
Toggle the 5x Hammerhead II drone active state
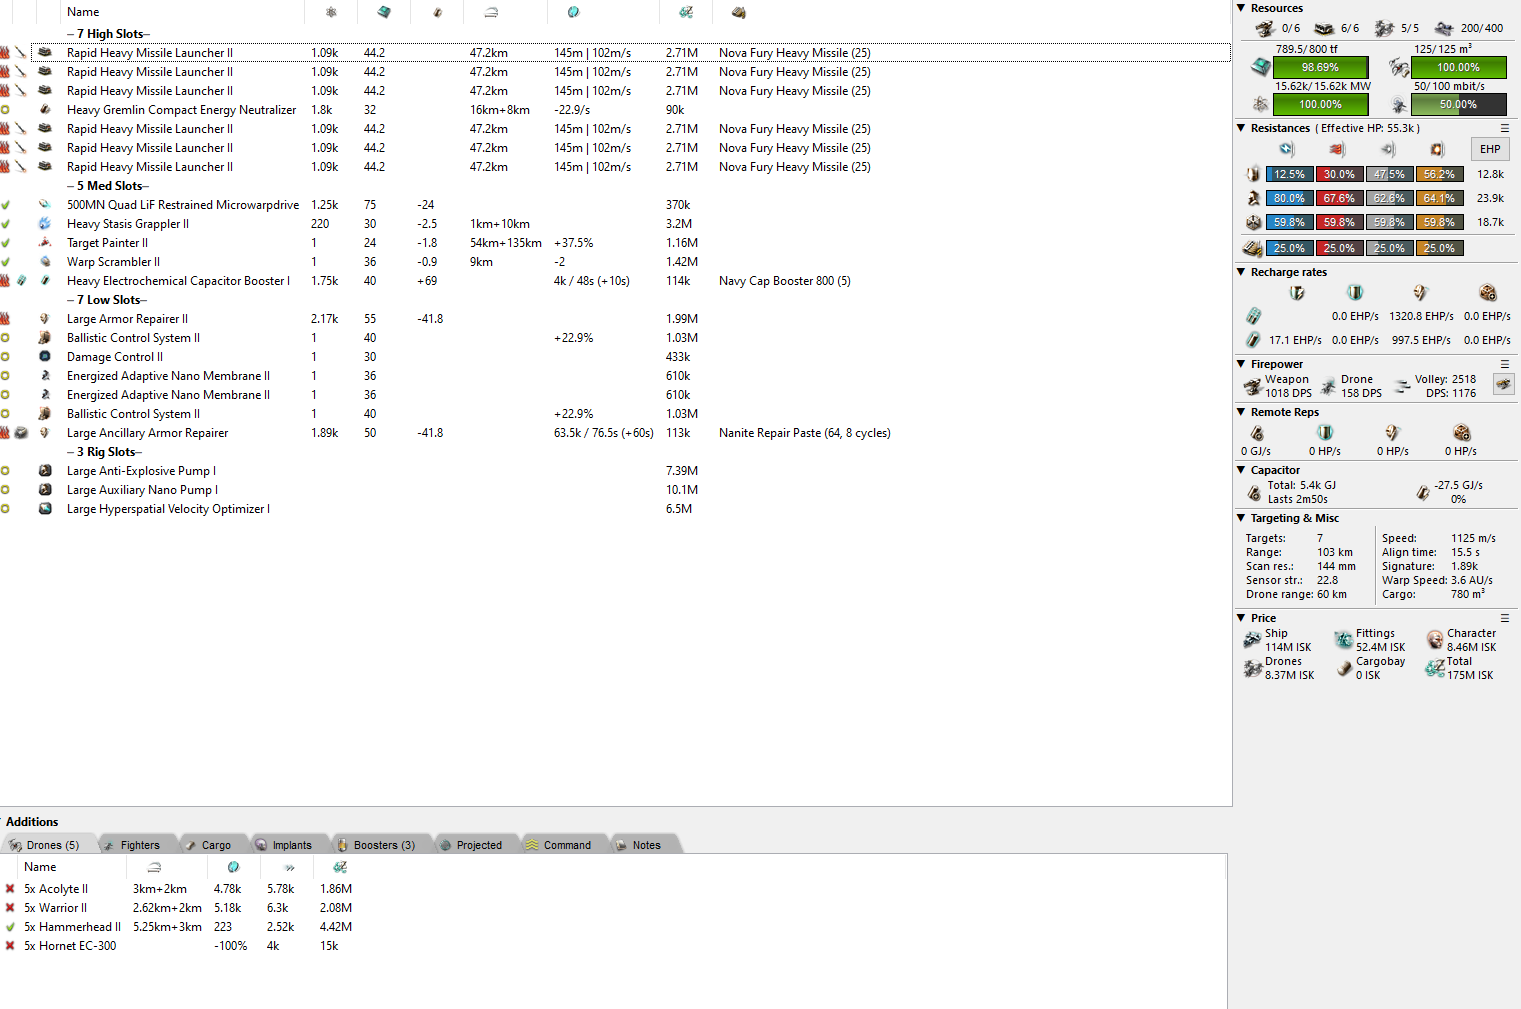[x=10, y=927]
